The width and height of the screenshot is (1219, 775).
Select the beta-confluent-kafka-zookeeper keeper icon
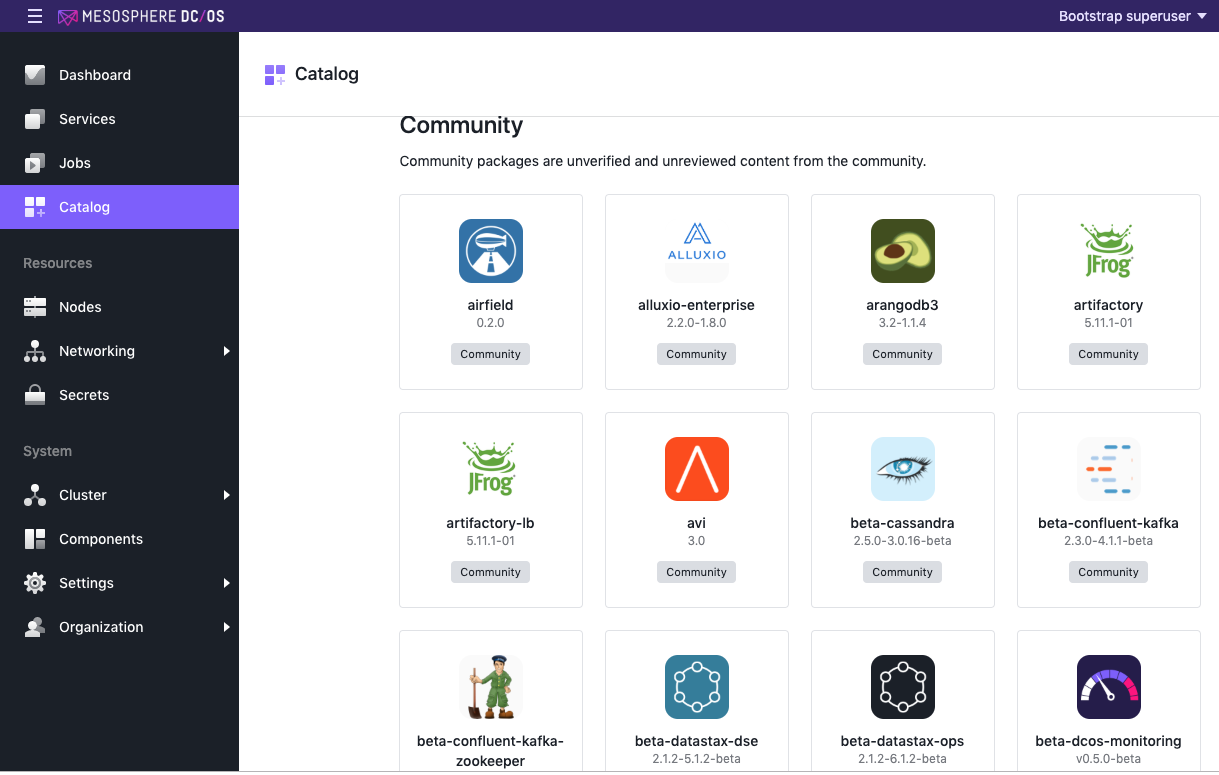(491, 687)
